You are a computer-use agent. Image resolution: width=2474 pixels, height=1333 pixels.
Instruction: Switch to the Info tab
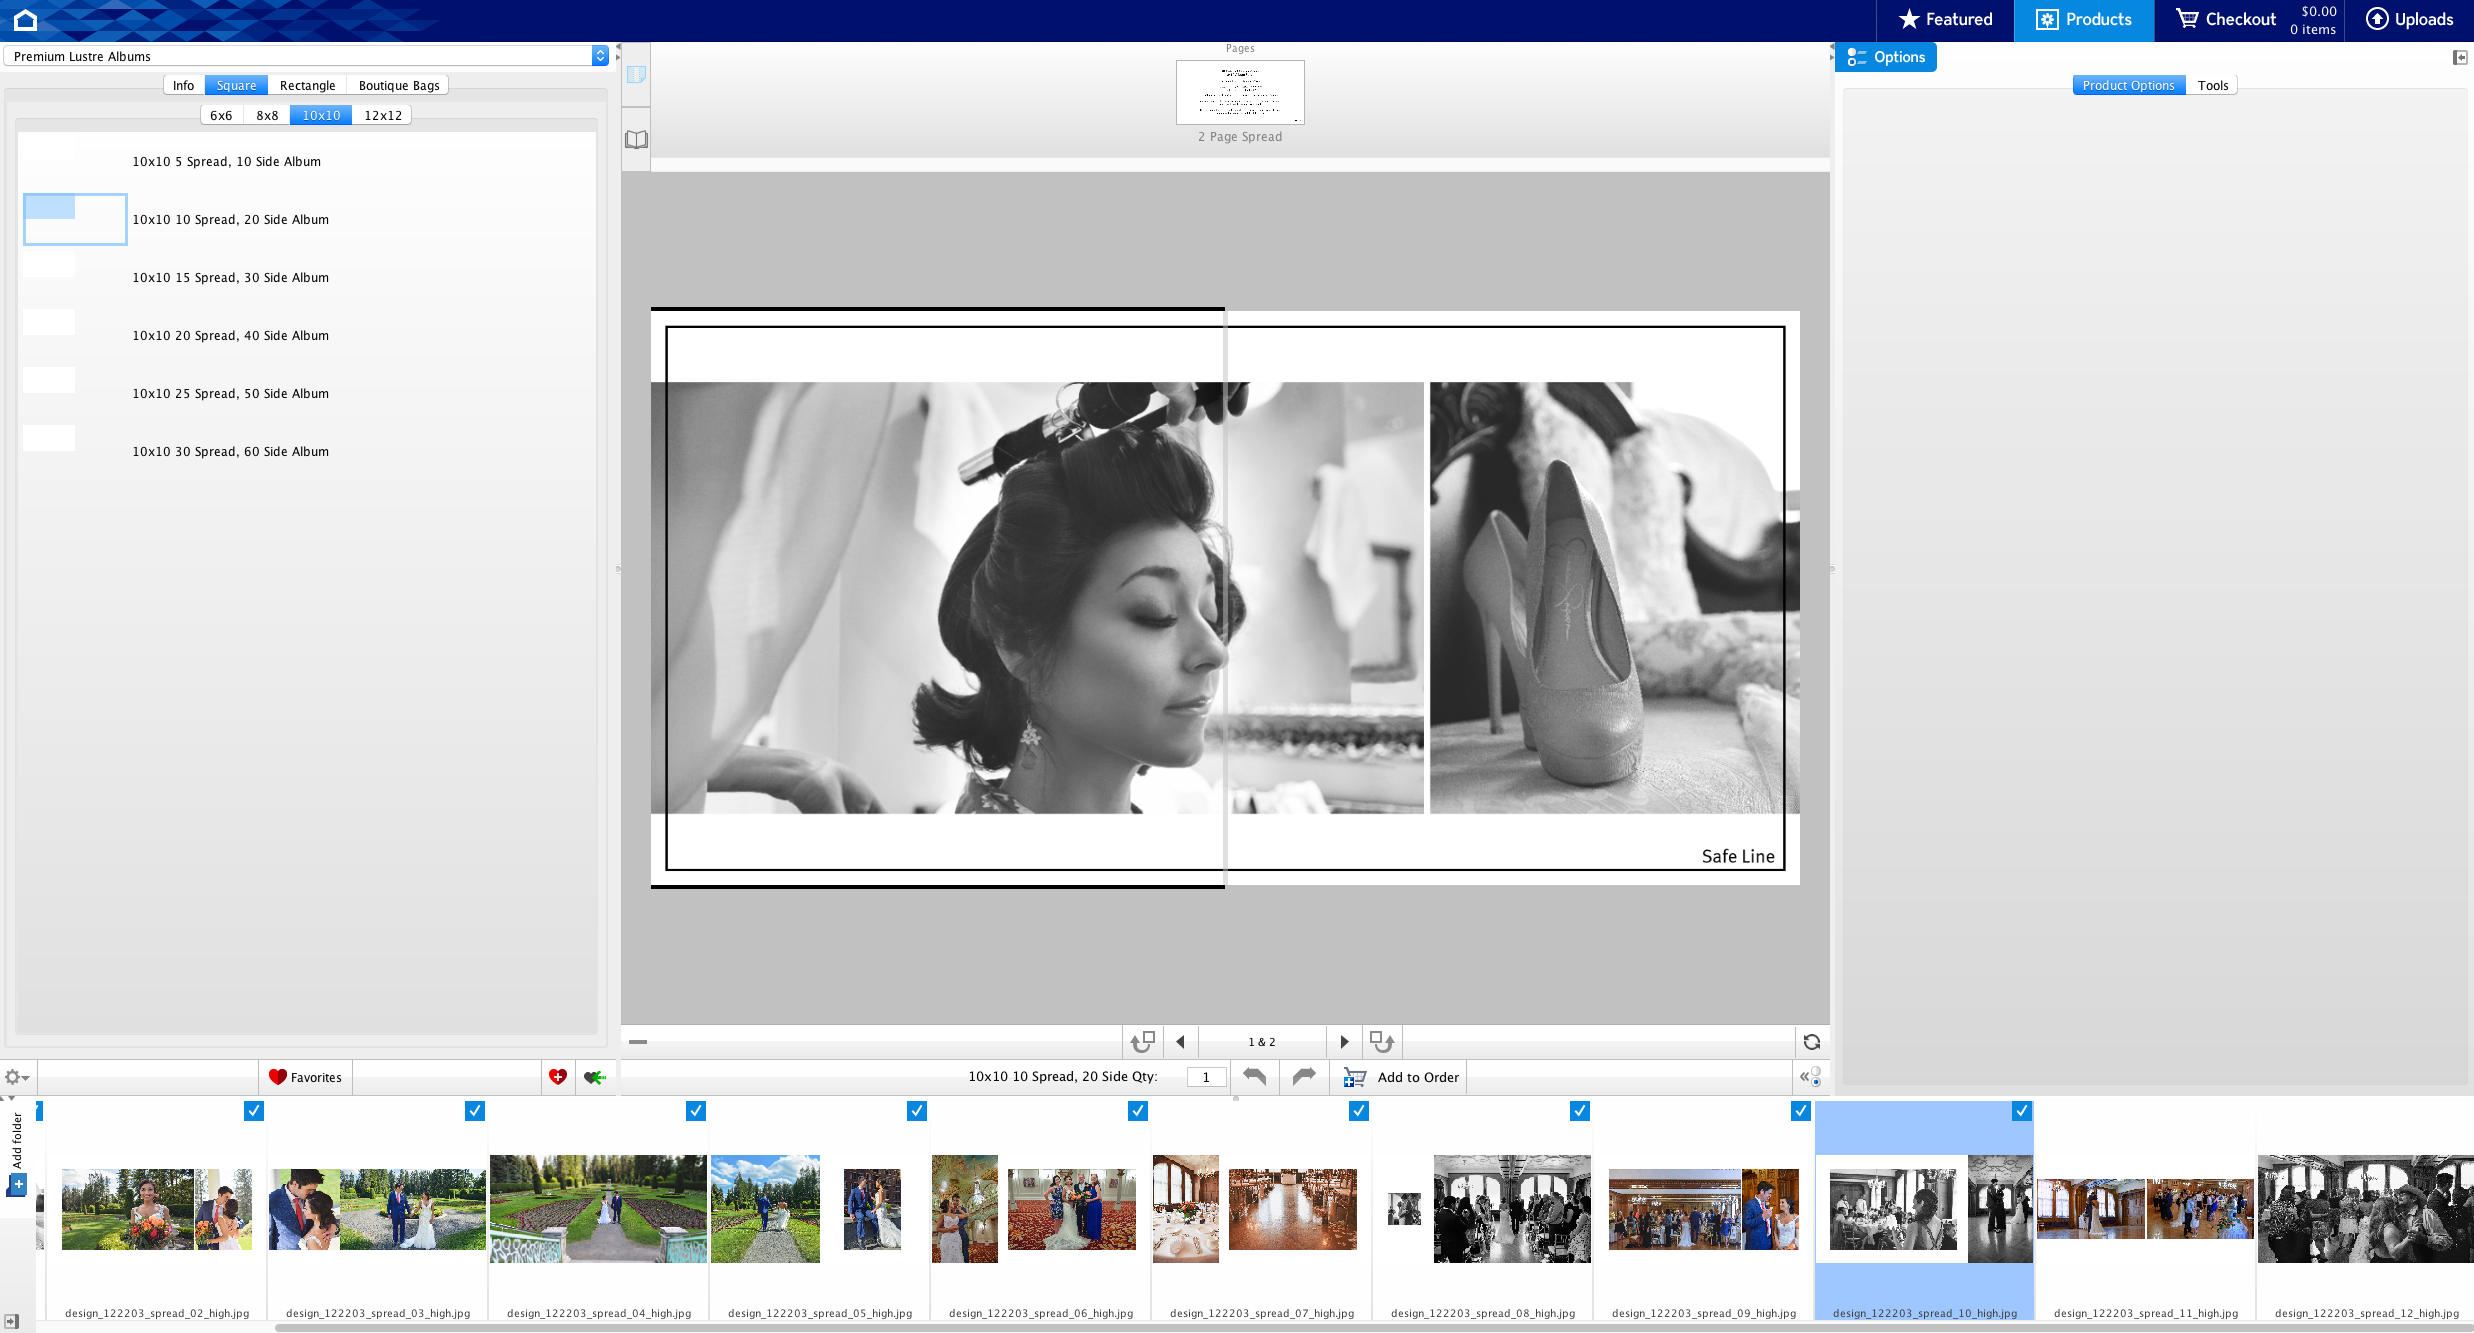point(183,85)
